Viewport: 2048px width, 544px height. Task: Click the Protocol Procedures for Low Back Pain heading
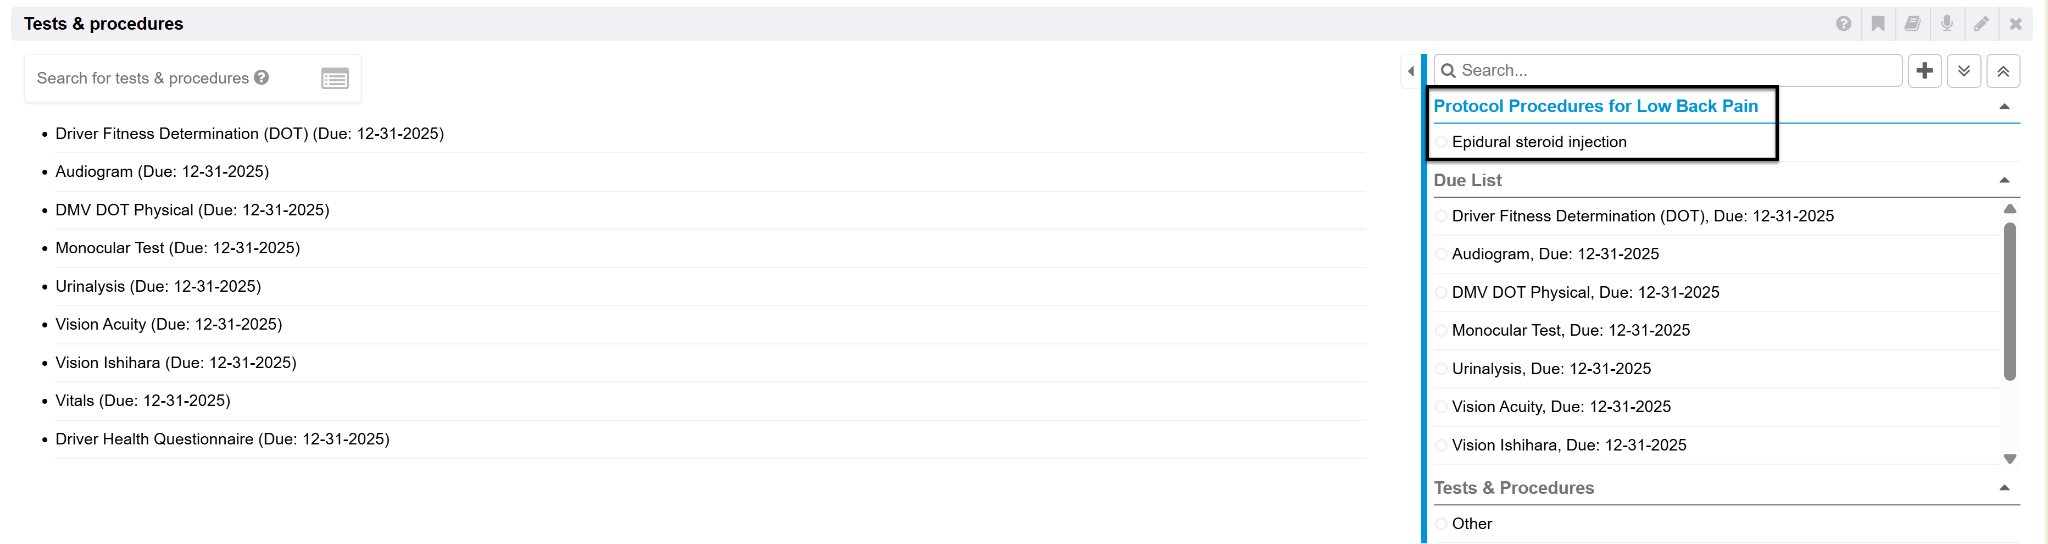(1595, 106)
